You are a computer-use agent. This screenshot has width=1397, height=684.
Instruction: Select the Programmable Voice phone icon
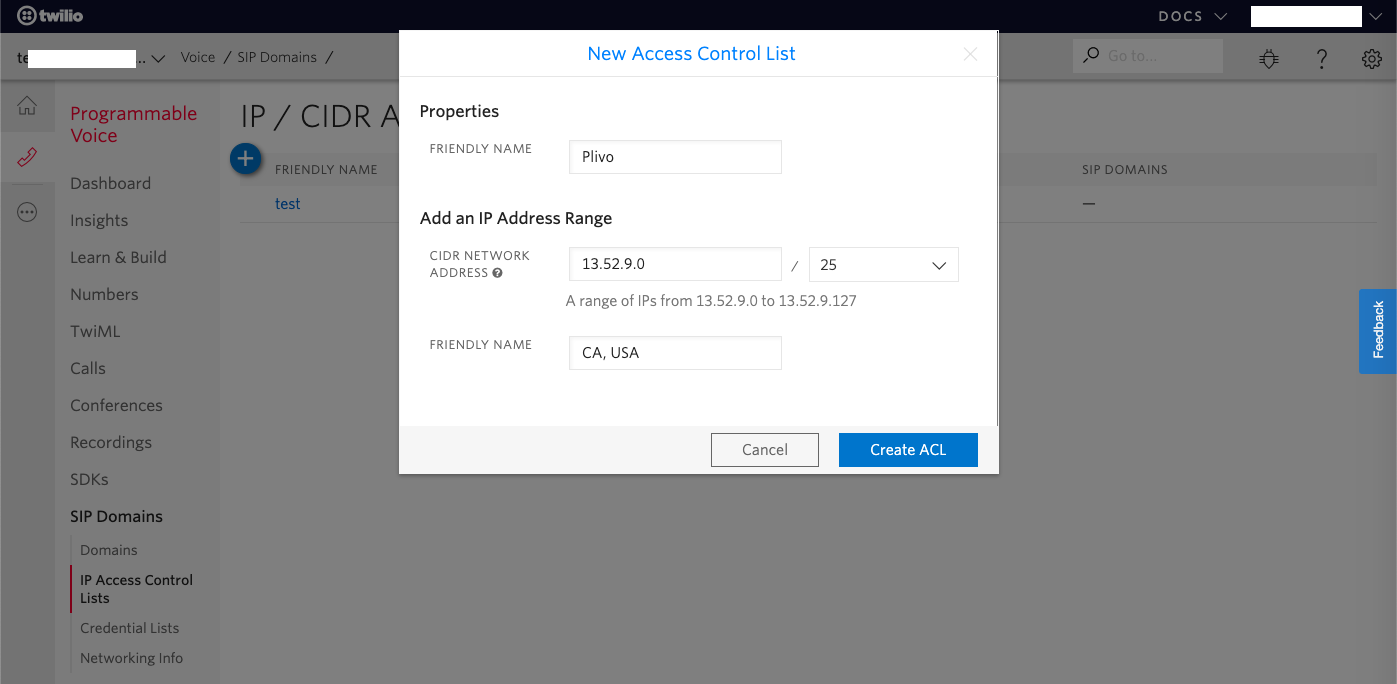(x=27, y=158)
